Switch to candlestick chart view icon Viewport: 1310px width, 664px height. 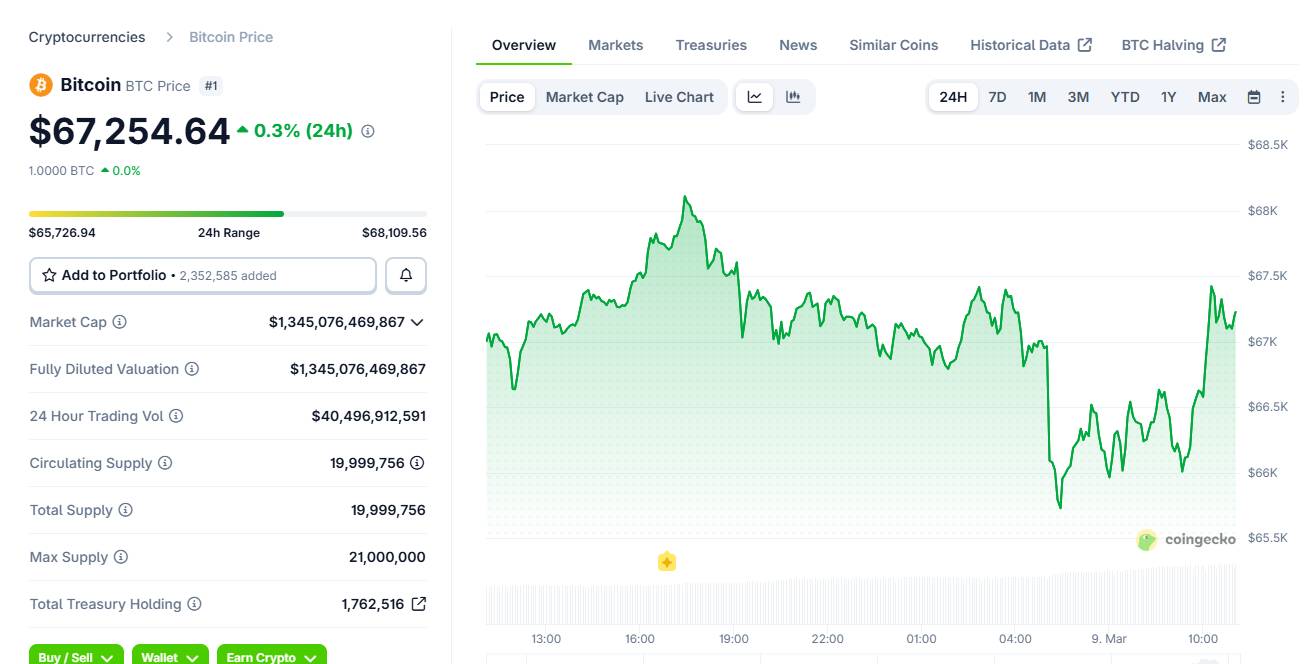click(793, 97)
